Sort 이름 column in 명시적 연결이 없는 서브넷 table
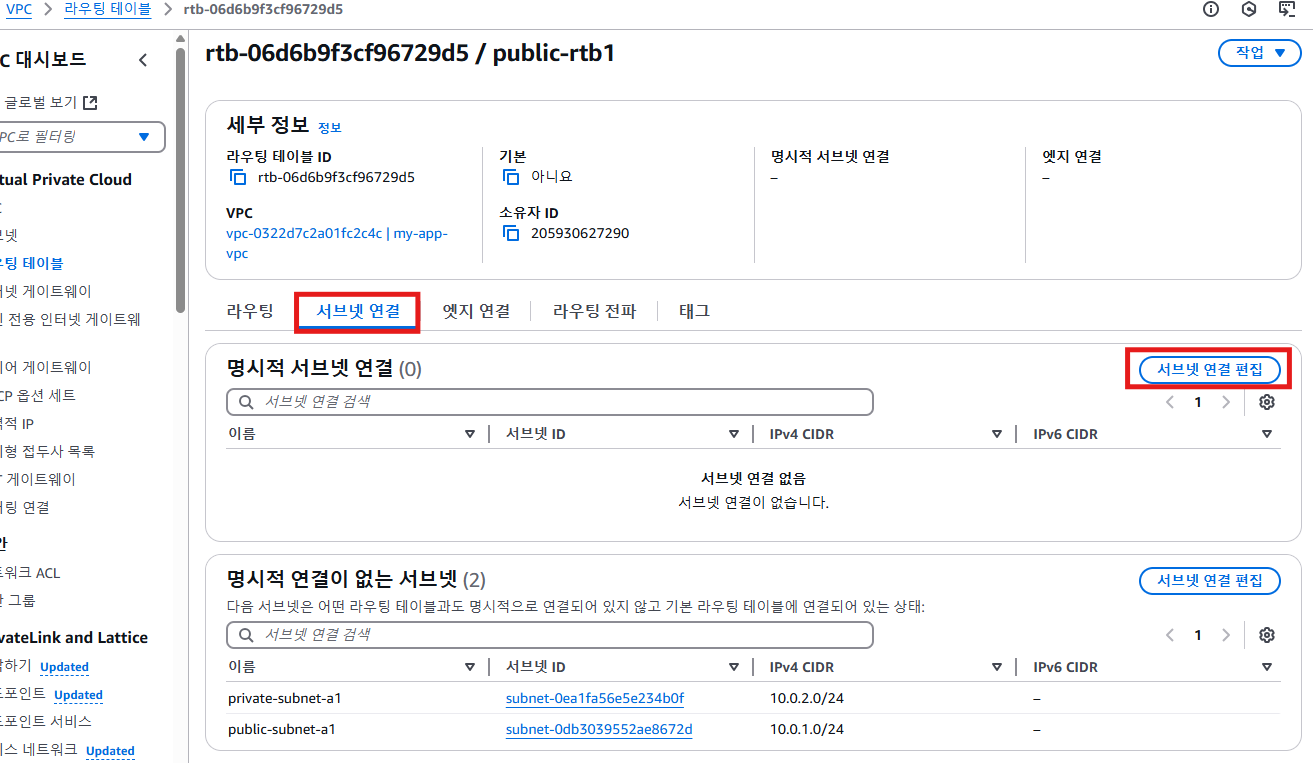 [469, 667]
